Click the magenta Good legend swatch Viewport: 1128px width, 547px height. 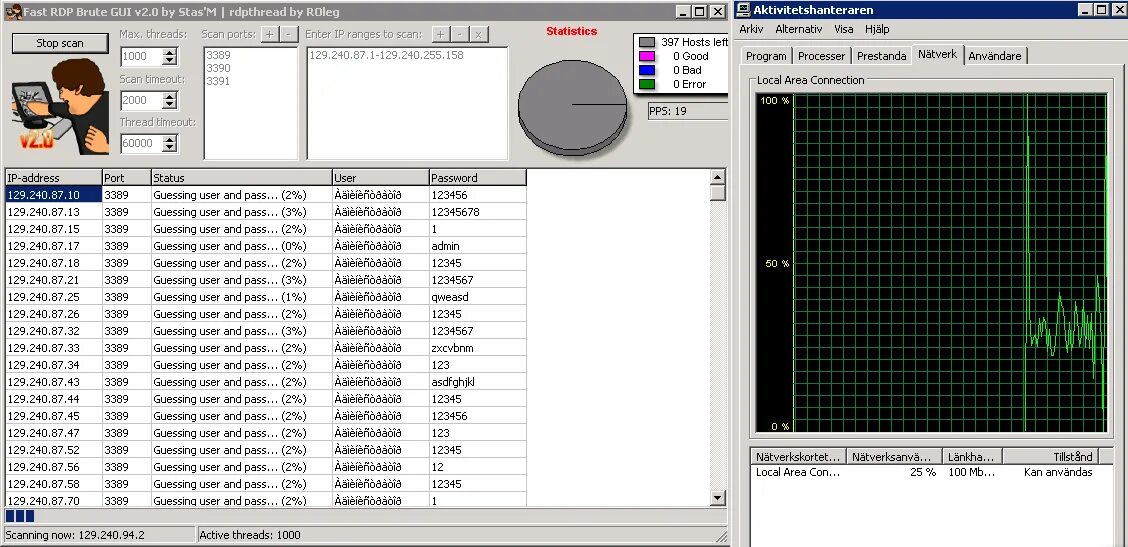point(647,56)
